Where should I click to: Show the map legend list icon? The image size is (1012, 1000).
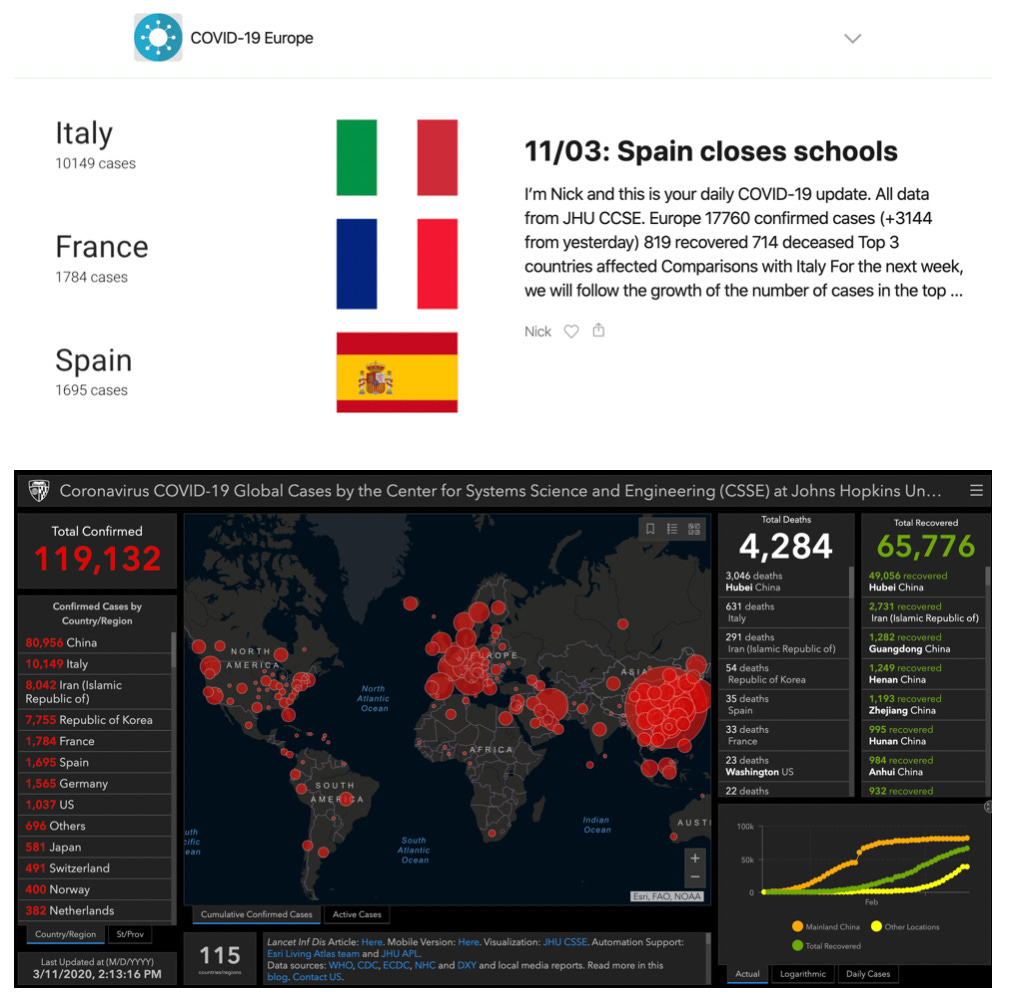672,529
